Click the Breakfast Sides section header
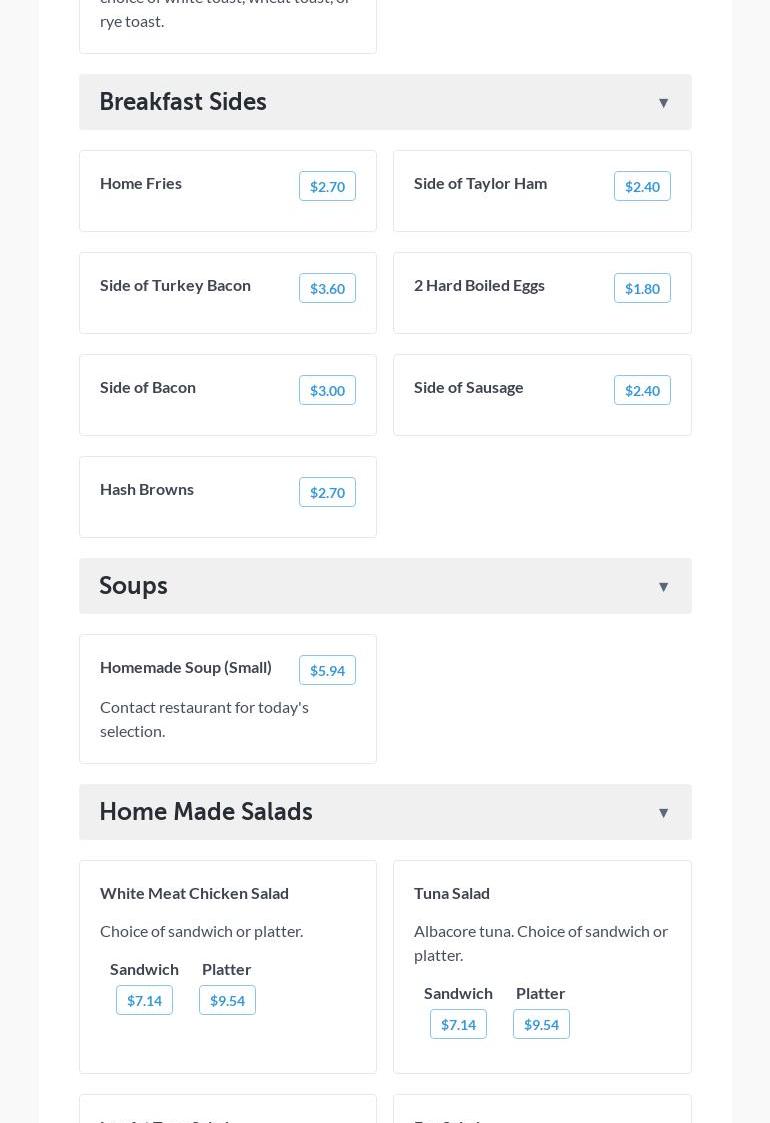The width and height of the screenshot is (770, 1123). point(183,102)
